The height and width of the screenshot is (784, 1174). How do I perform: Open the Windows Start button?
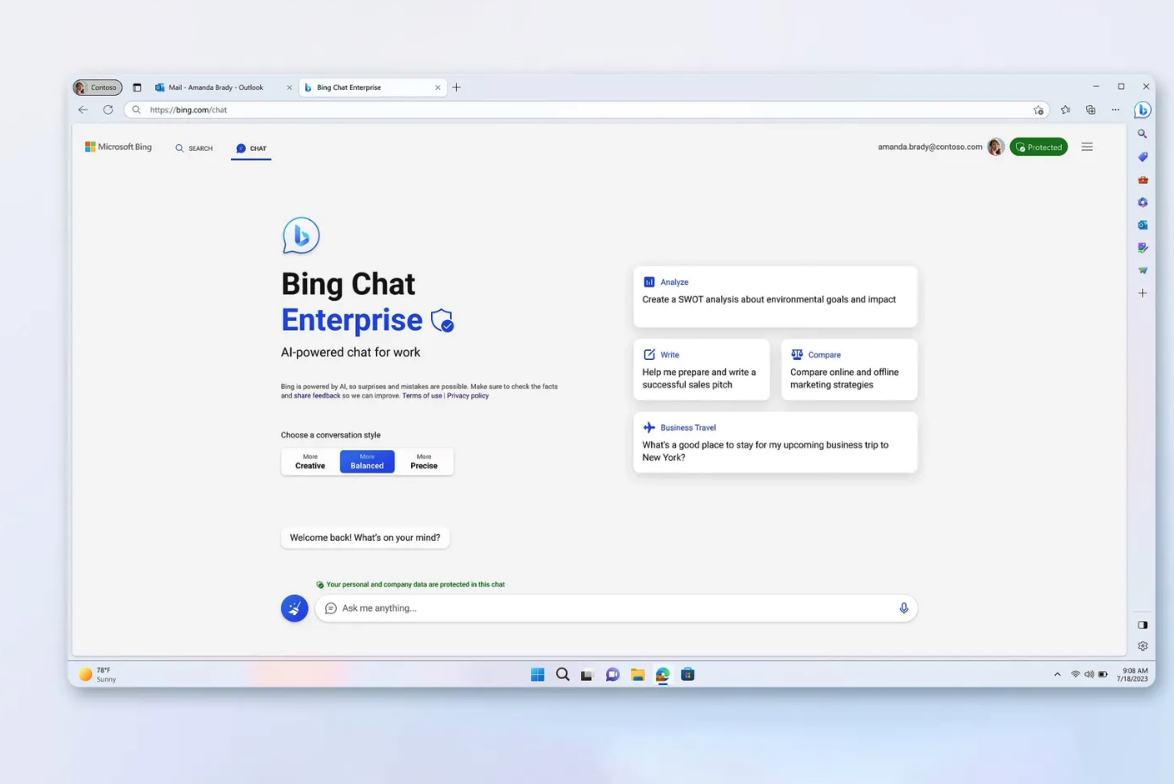click(x=538, y=675)
